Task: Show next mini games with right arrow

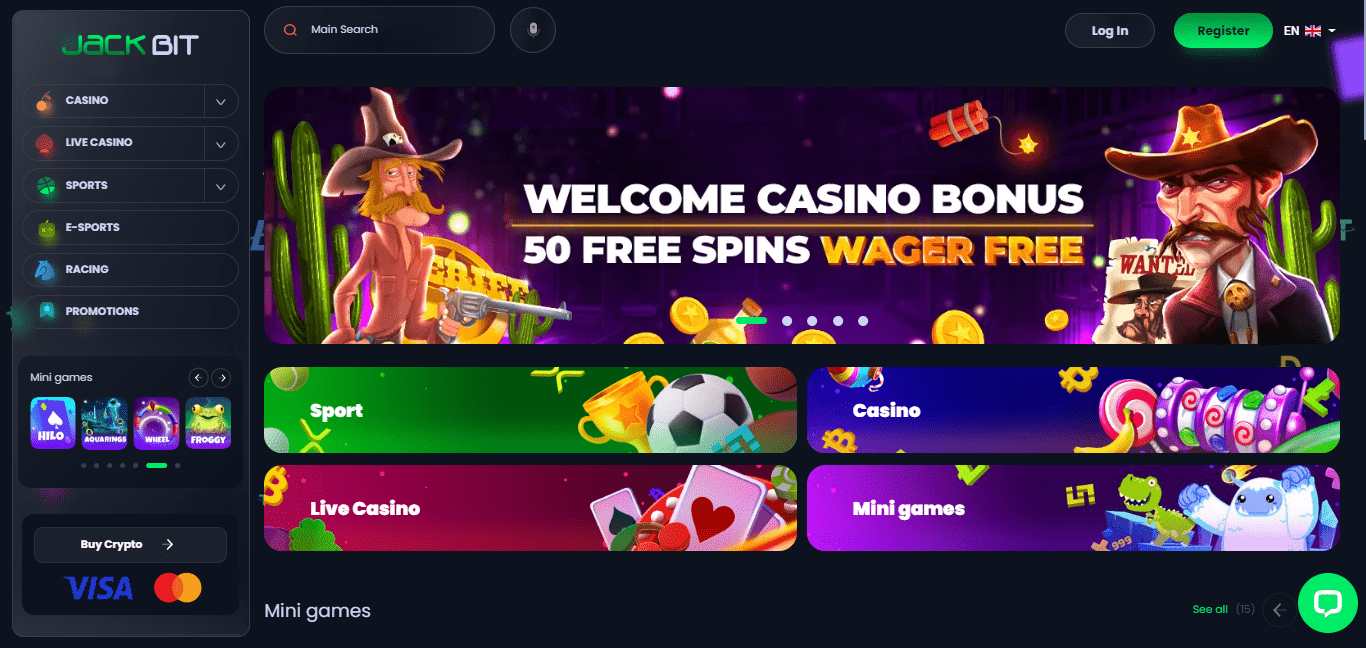Action: pos(222,378)
